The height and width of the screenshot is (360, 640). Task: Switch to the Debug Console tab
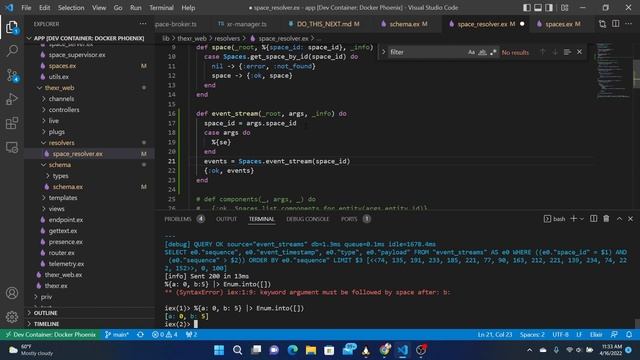point(307,219)
